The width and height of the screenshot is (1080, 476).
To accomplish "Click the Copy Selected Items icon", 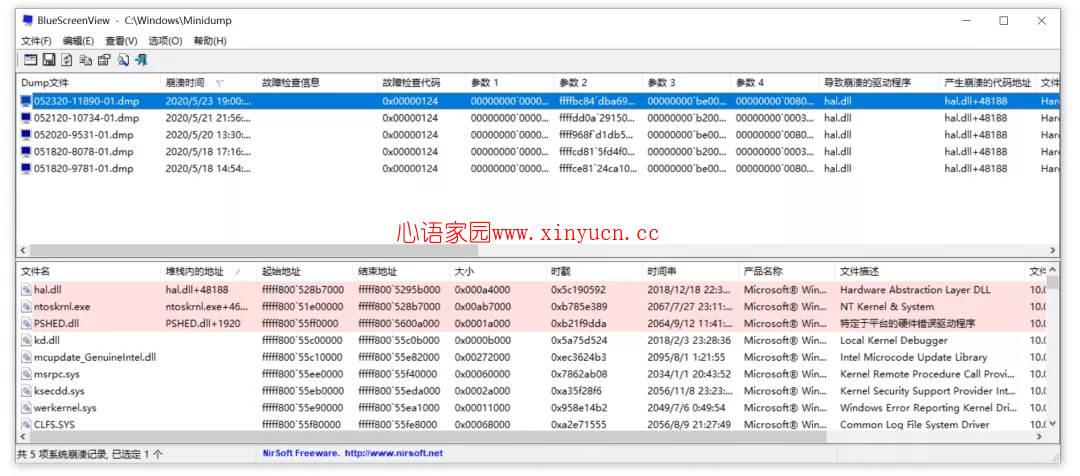I will point(85,60).
